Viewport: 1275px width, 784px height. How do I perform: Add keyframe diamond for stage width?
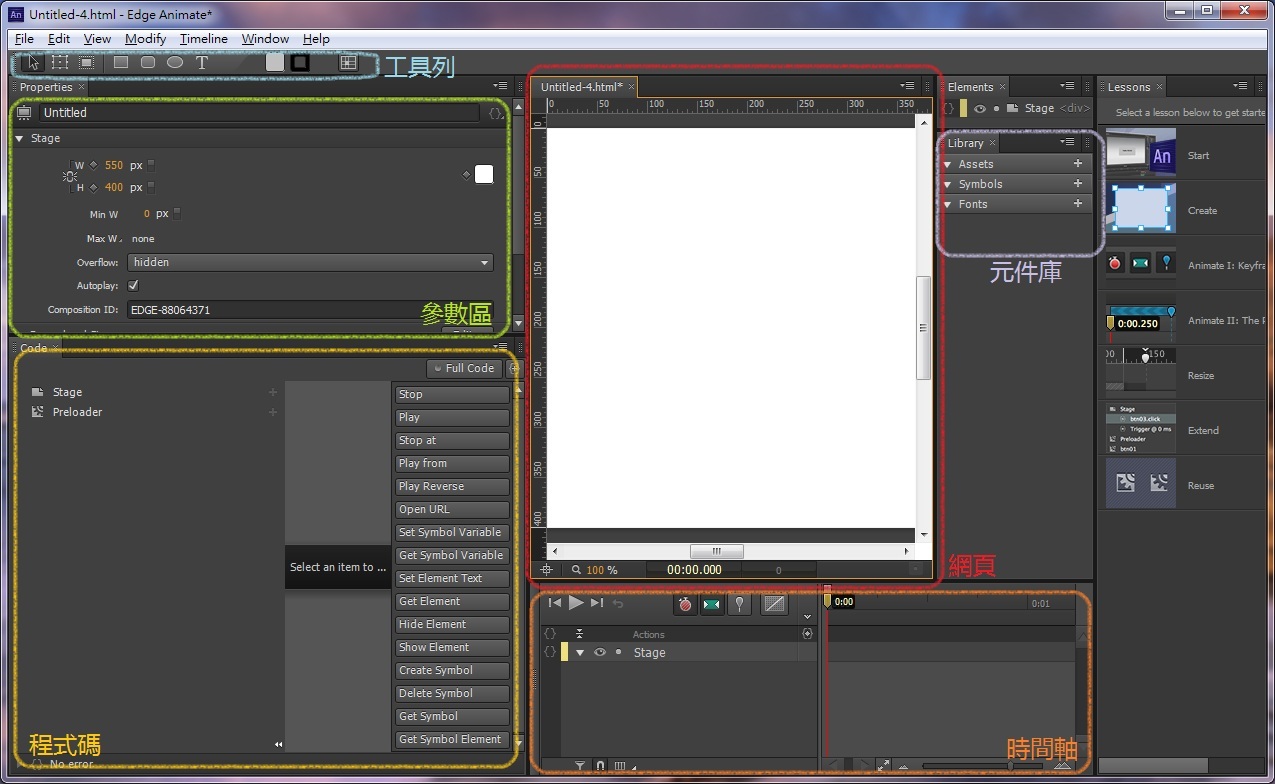[x=94, y=165]
